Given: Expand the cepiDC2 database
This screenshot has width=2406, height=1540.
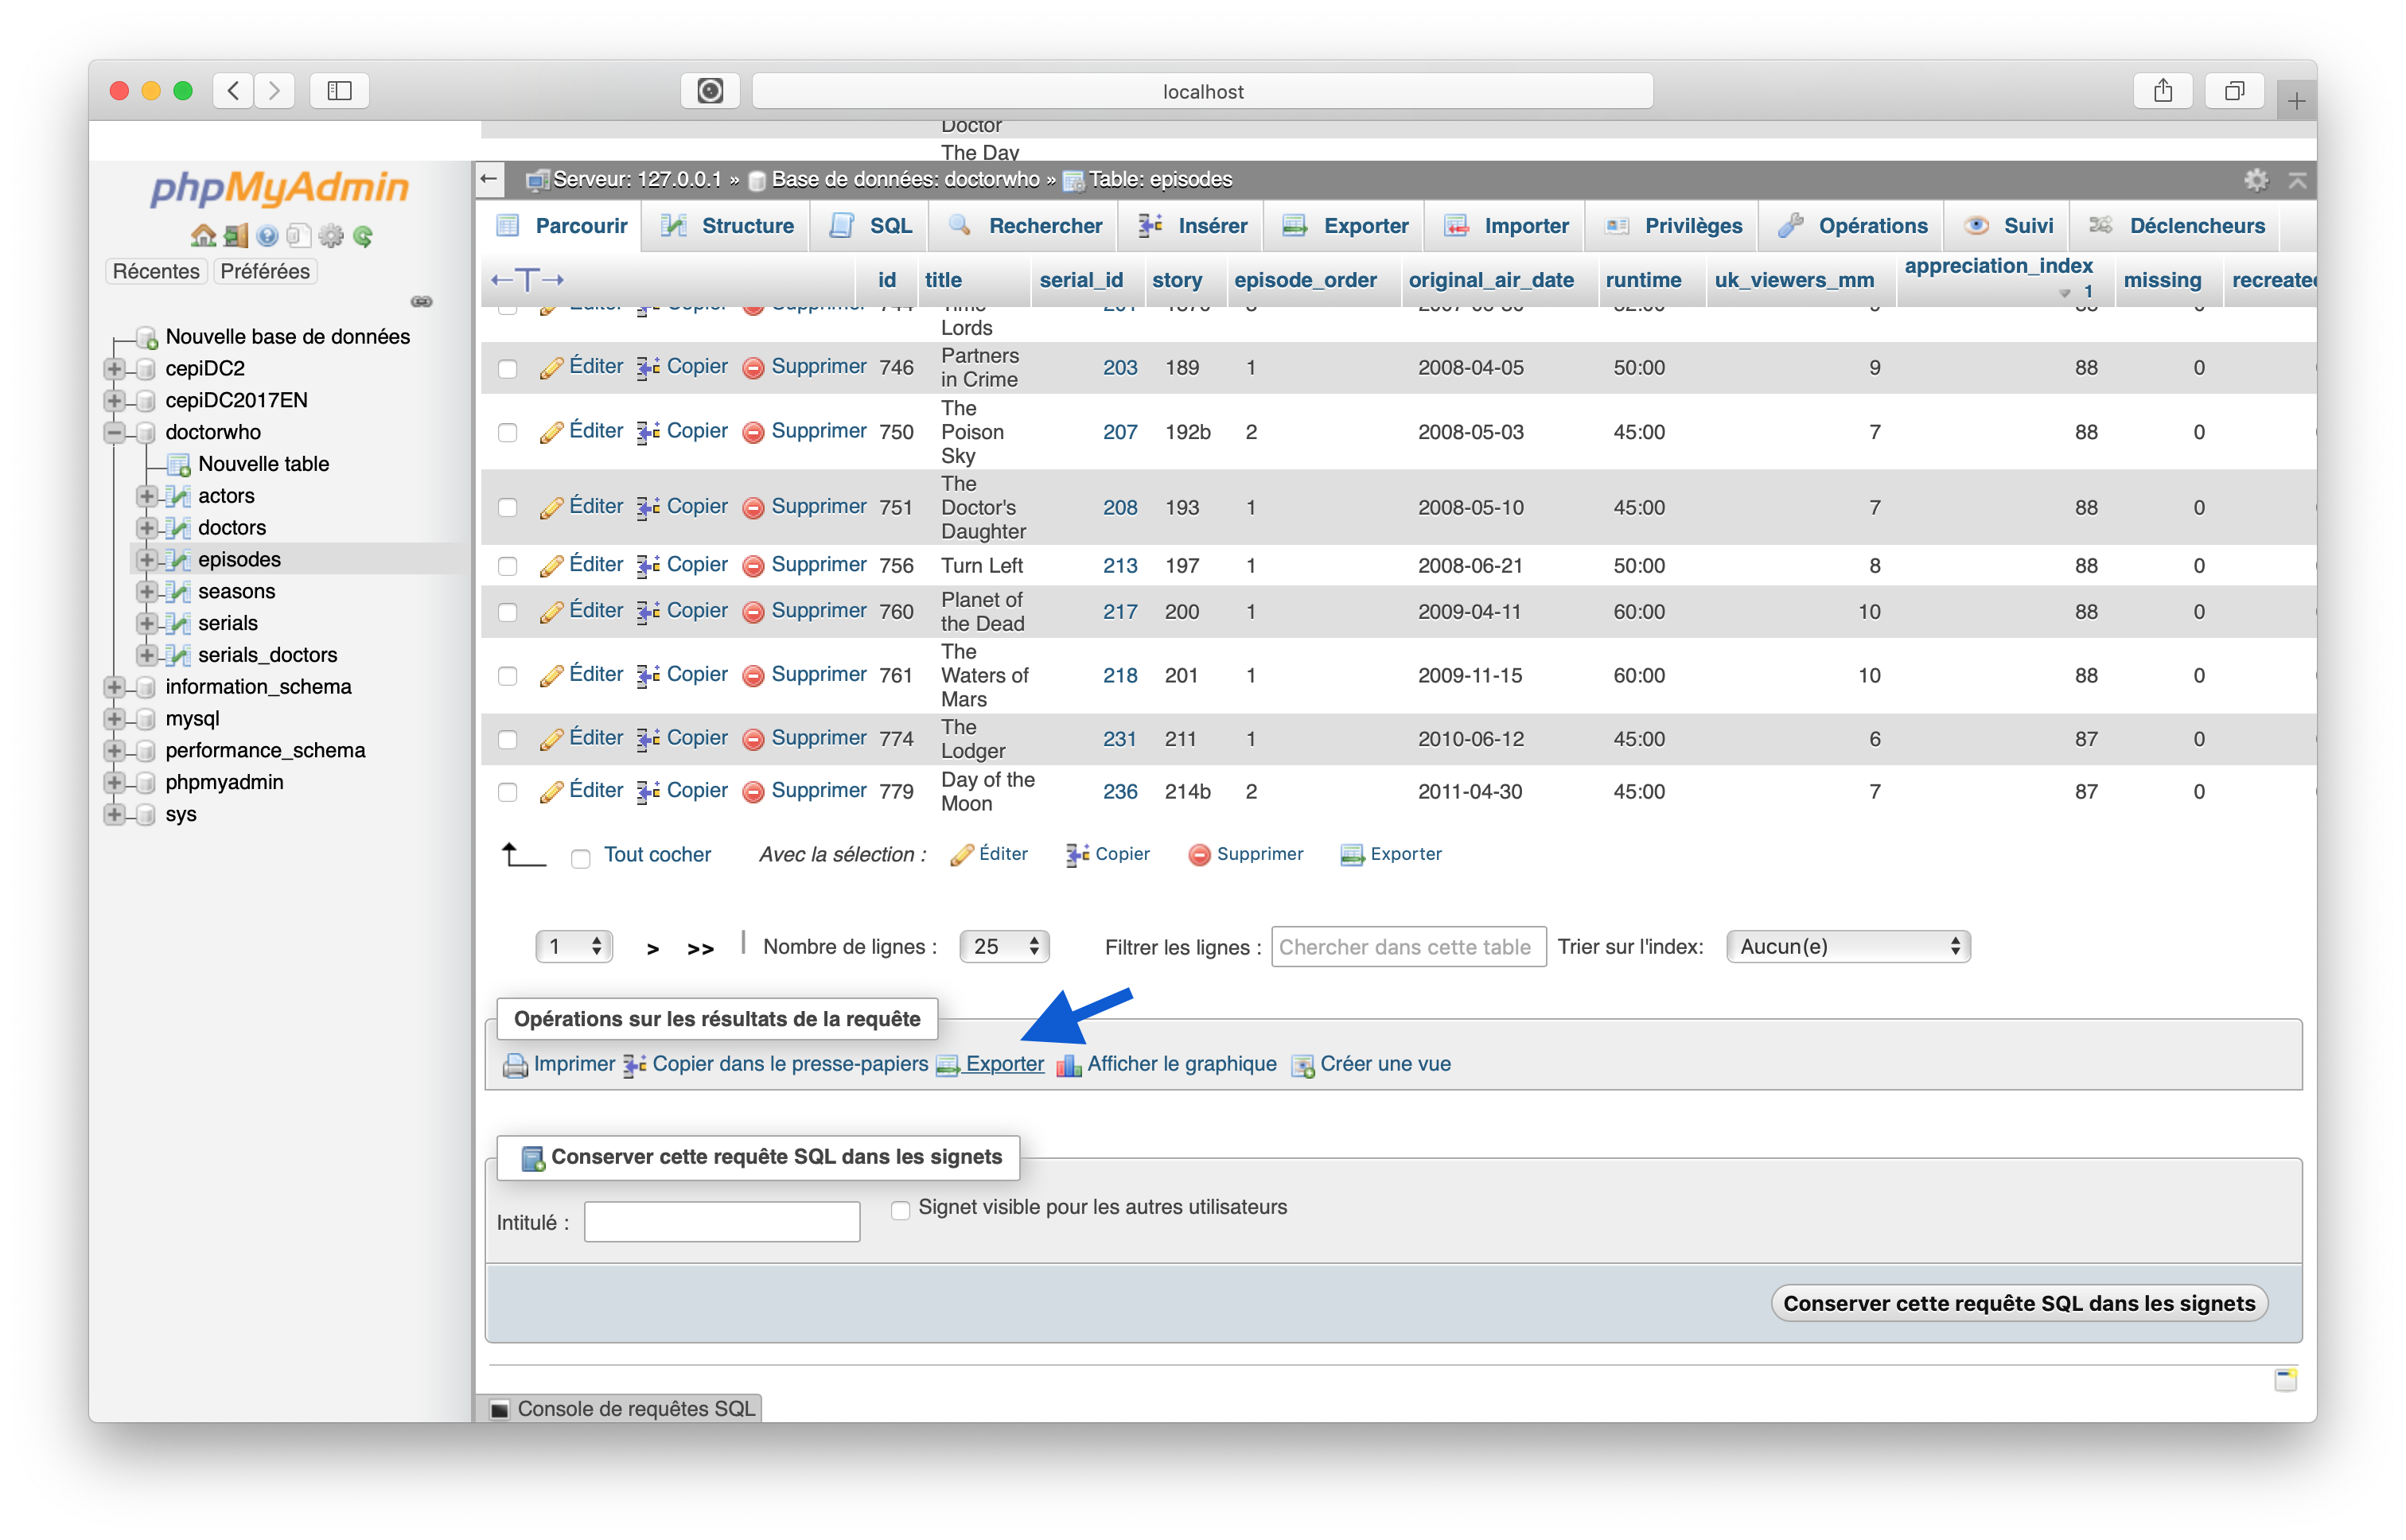Looking at the screenshot, I should [x=115, y=368].
